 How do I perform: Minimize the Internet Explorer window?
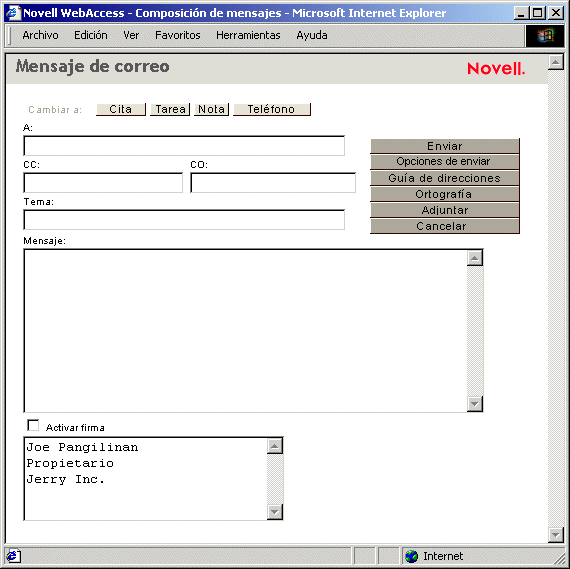pyautogui.click(x=521, y=13)
